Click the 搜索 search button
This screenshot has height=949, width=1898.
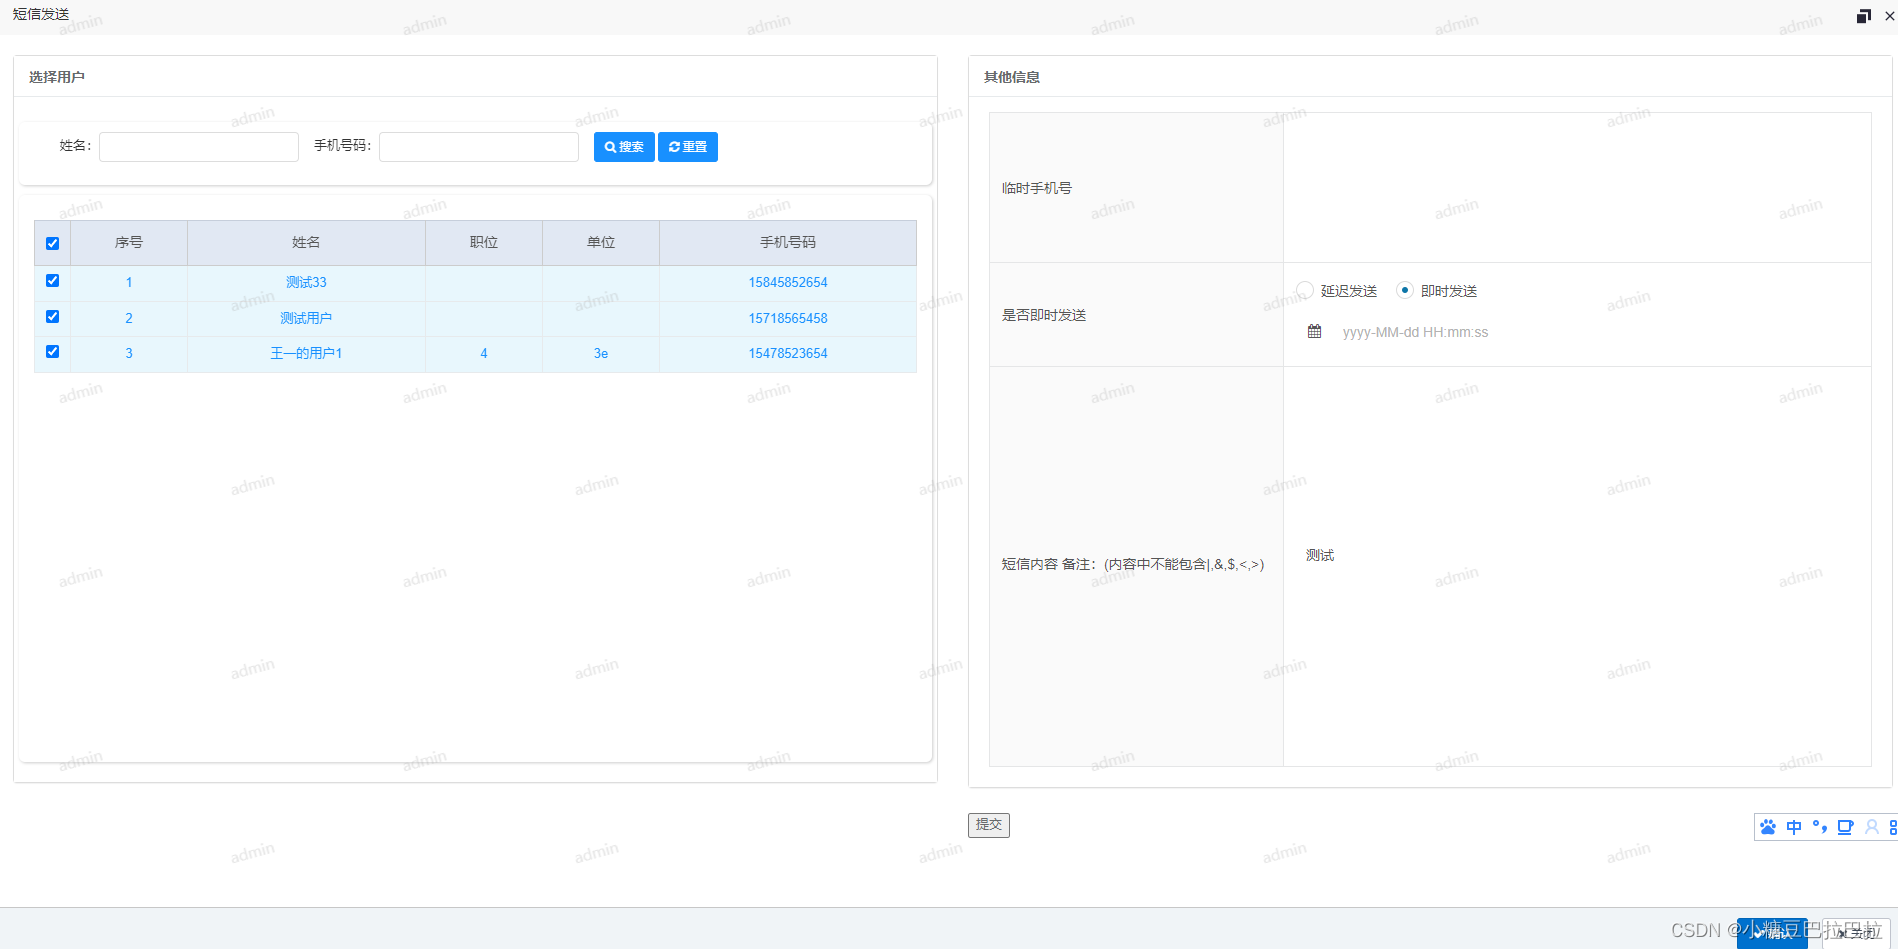tap(624, 147)
